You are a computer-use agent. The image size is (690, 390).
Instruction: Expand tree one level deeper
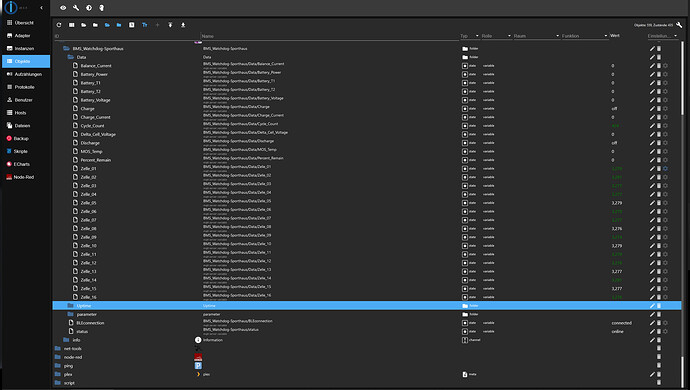tap(107, 25)
